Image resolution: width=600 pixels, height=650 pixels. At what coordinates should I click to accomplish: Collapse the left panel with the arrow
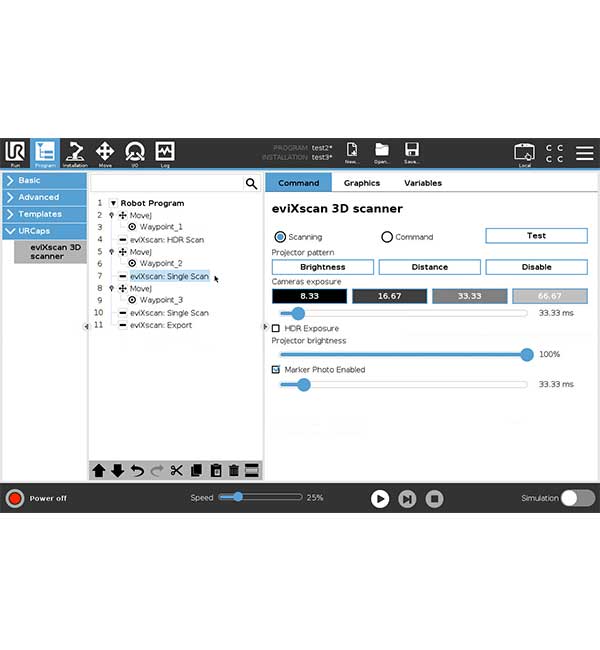tap(86, 327)
